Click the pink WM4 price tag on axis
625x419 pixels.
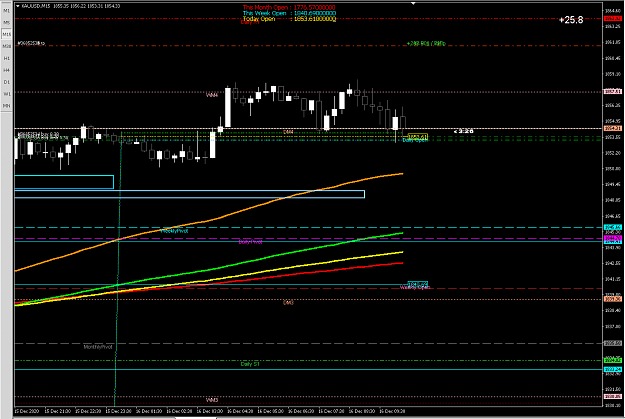(x=613, y=92)
